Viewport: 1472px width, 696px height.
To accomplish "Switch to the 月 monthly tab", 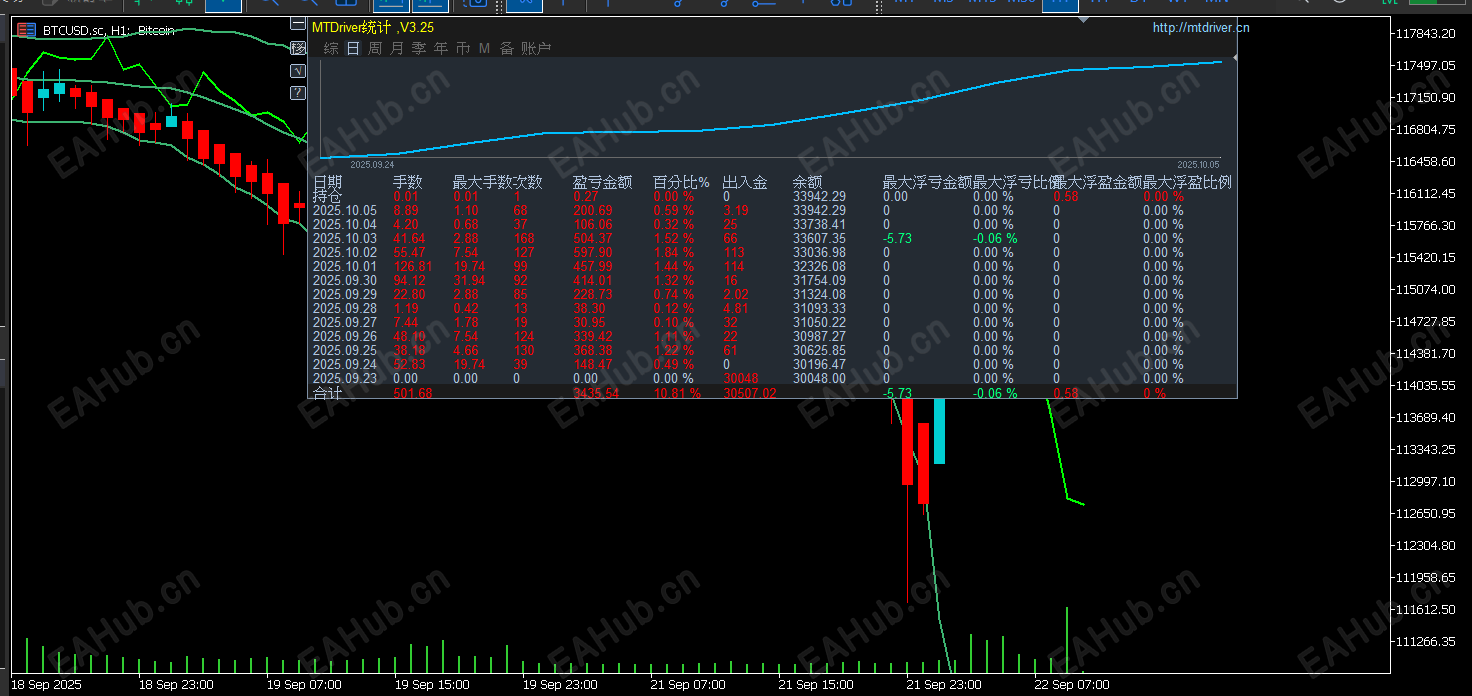I will point(397,48).
